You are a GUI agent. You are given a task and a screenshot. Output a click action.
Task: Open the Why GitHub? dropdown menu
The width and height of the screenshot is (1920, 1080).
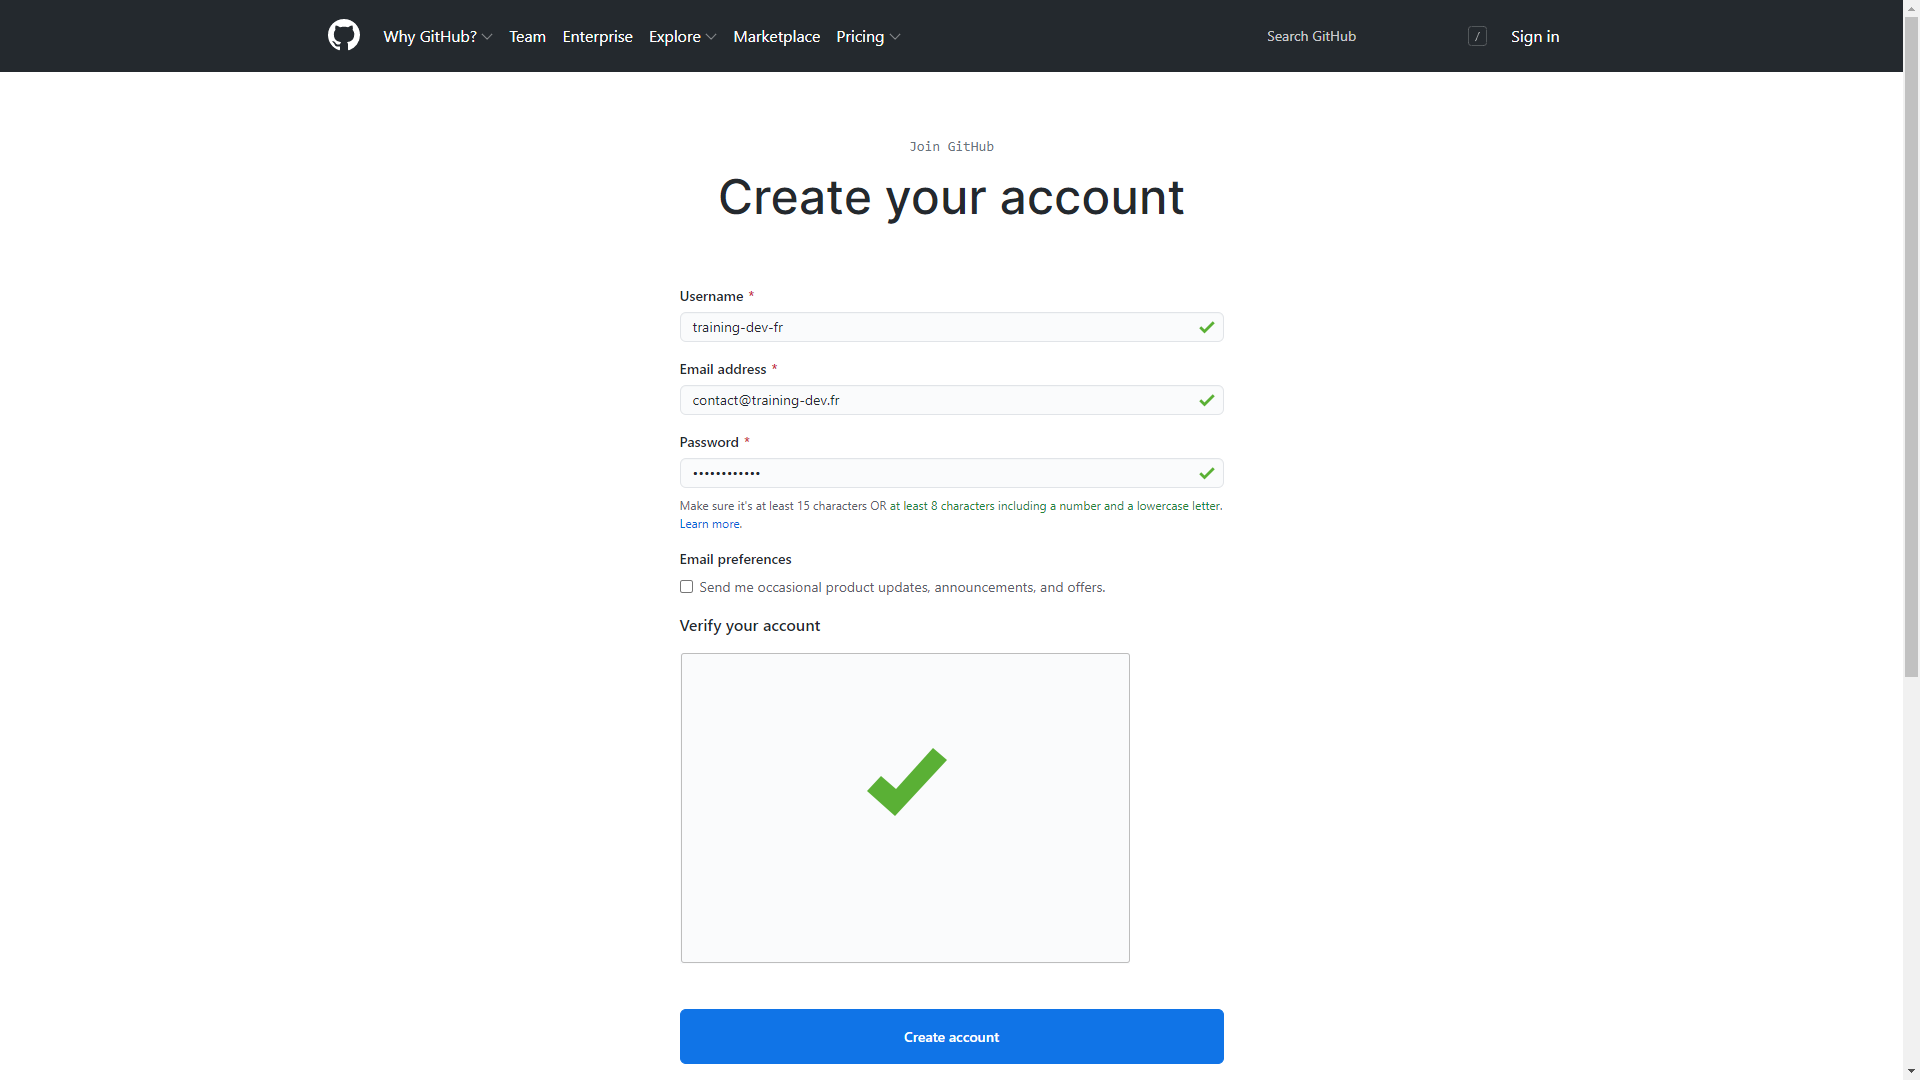coord(438,36)
